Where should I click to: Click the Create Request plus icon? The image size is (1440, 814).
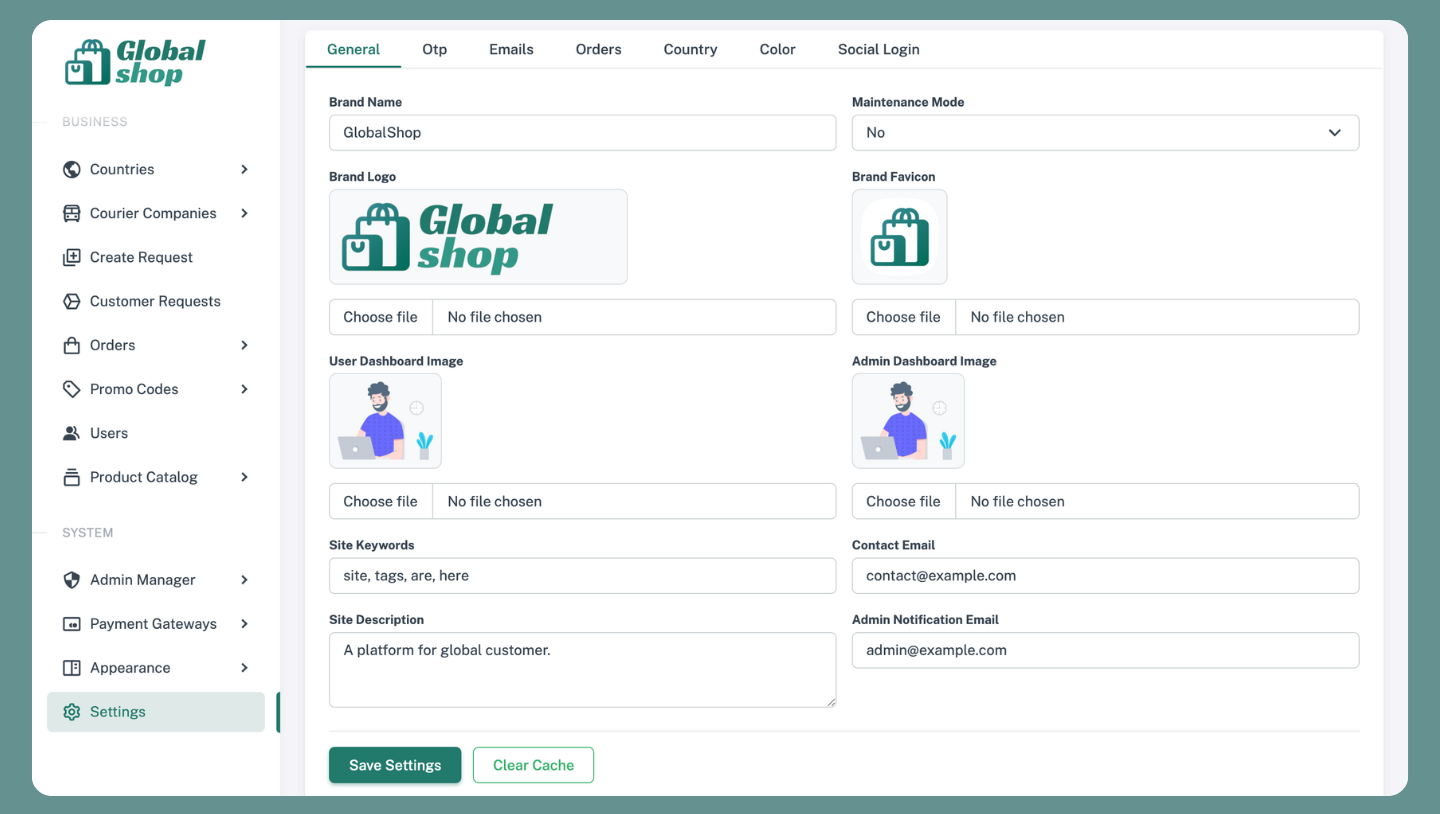click(72, 257)
